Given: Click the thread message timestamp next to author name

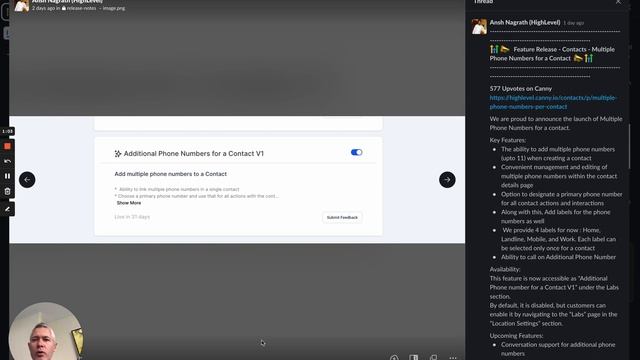Looking at the screenshot, I should (573, 23).
